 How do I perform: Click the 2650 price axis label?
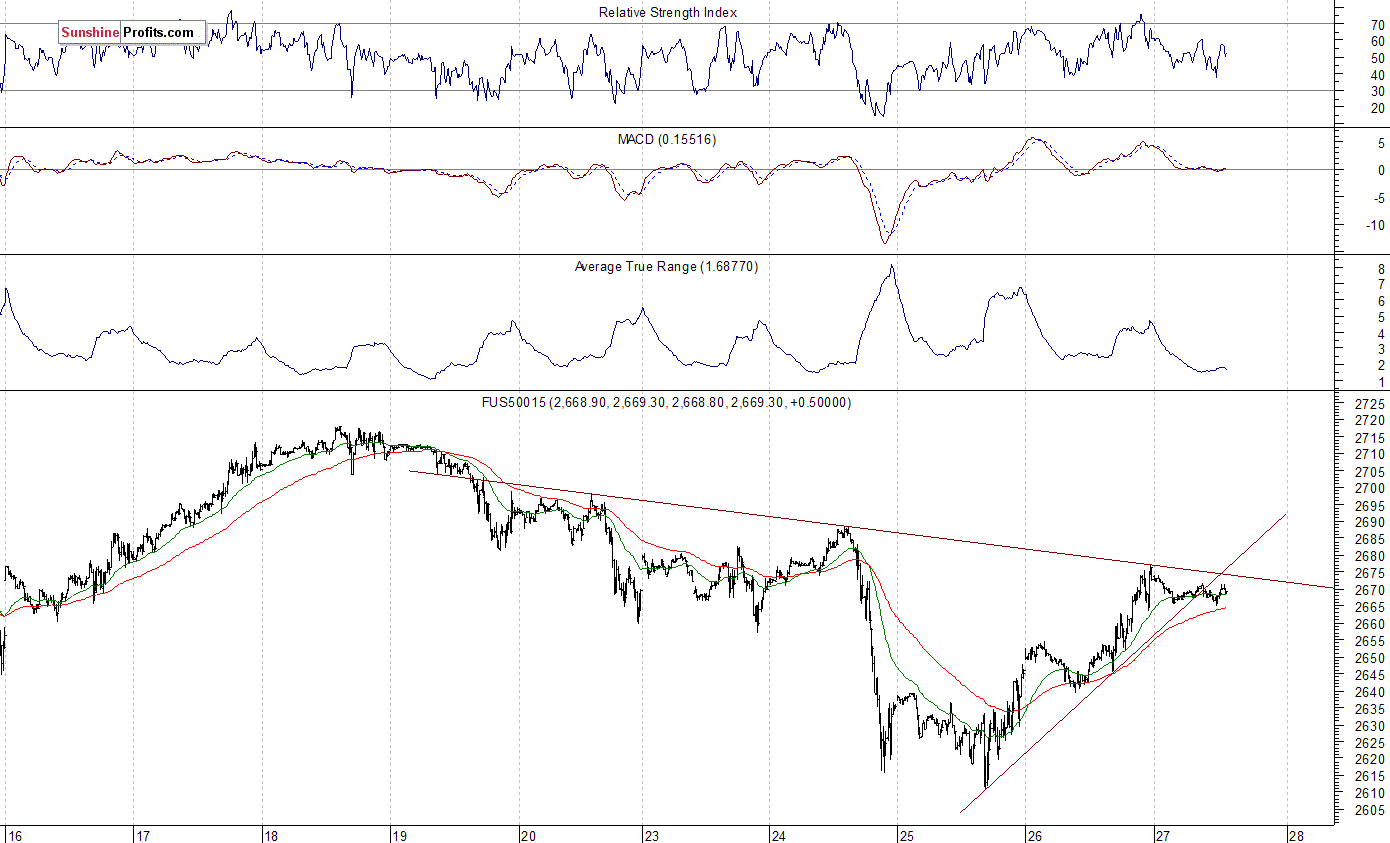(1370, 659)
